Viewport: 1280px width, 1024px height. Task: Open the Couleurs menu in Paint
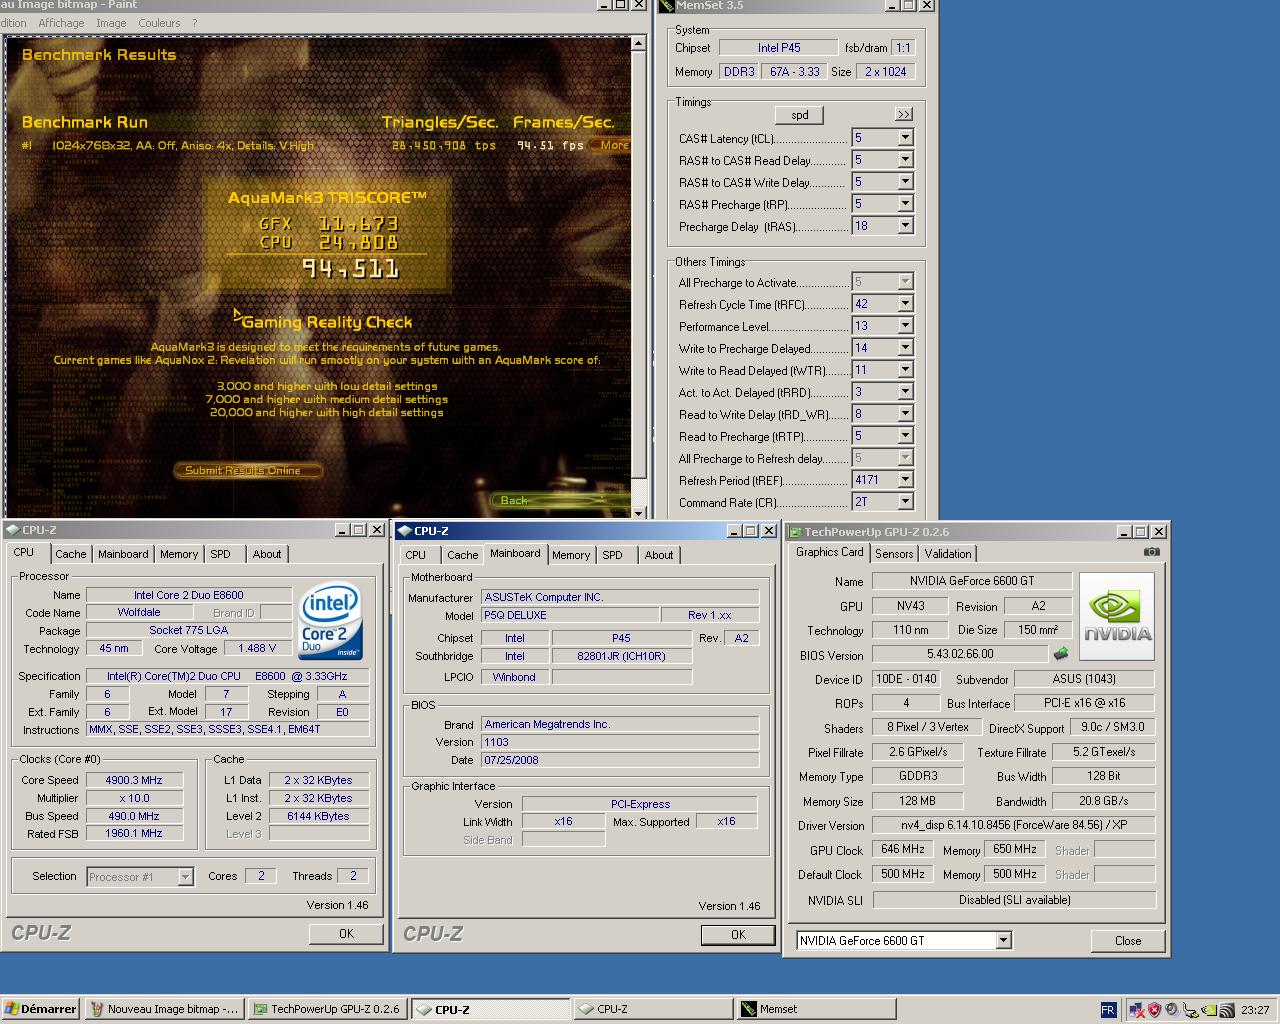point(160,23)
